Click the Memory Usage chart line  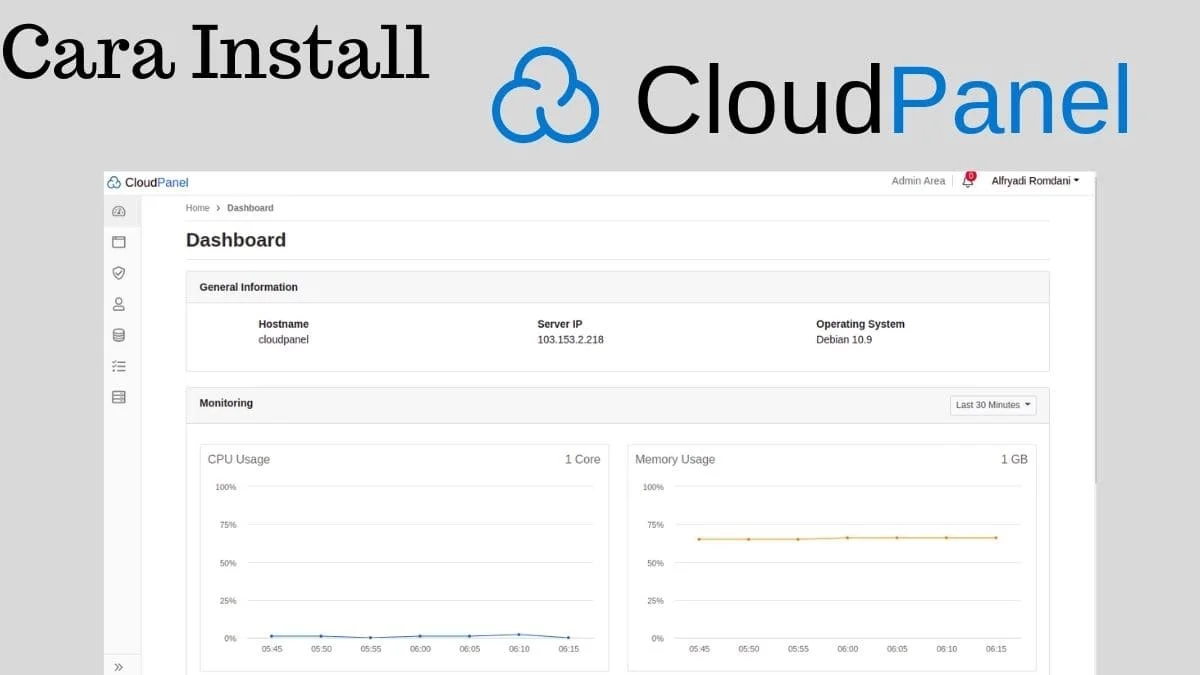tap(847, 538)
